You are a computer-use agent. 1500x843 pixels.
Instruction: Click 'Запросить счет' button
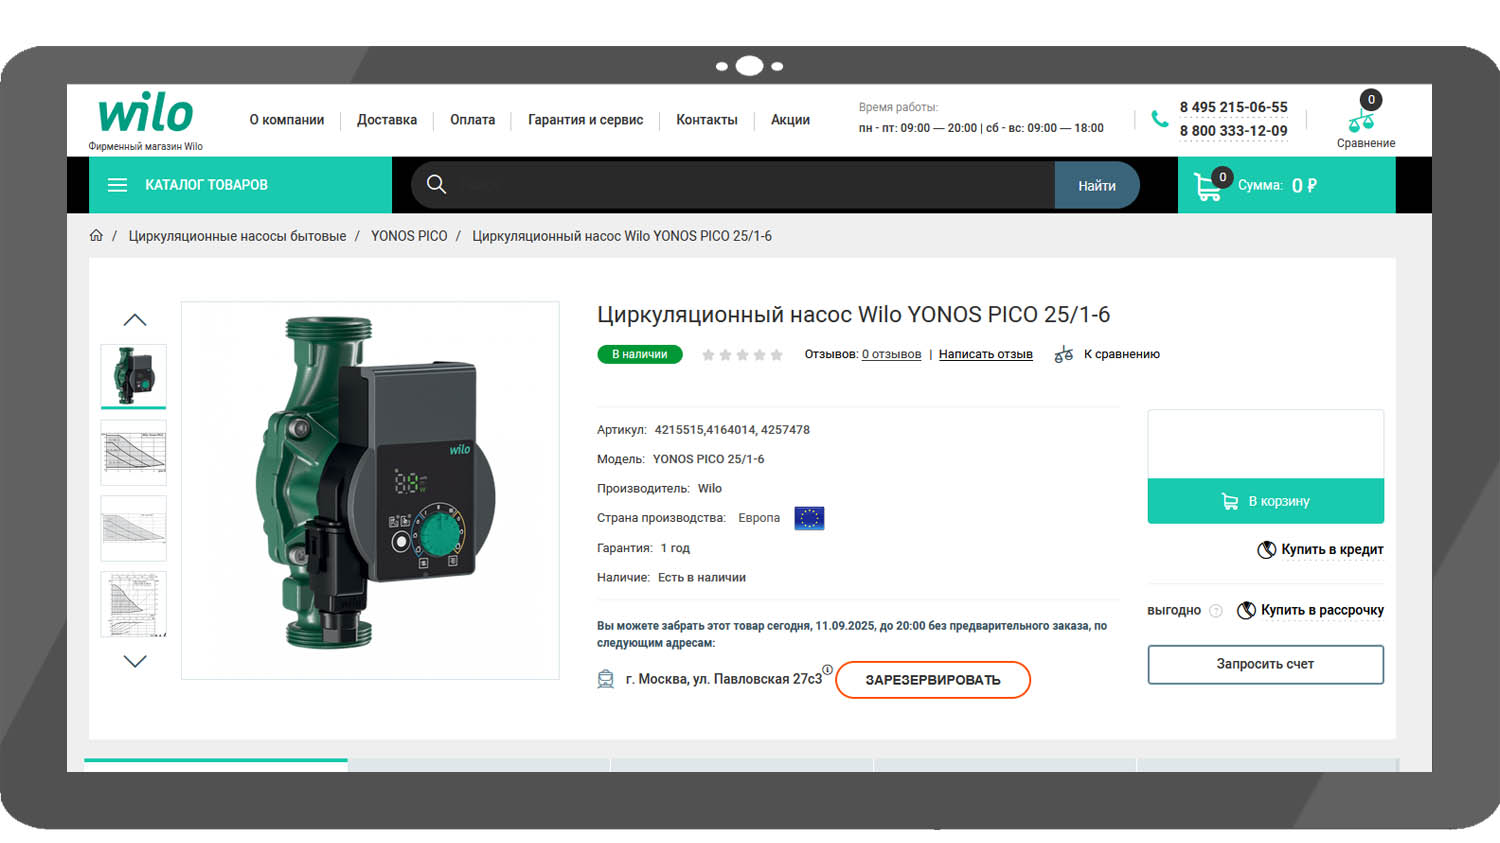point(1265,664)
